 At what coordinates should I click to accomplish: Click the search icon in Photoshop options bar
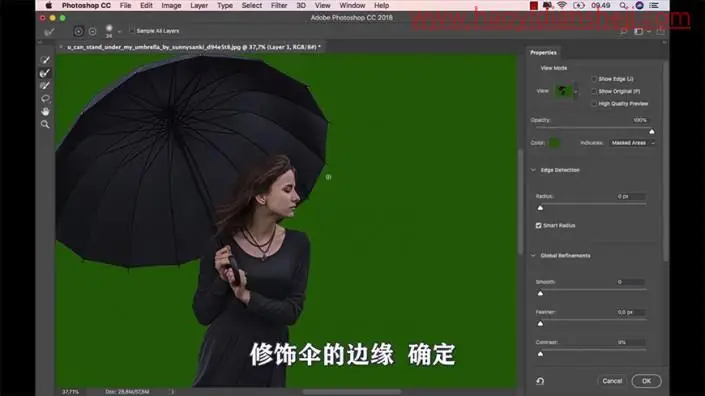tap(624, 31)
